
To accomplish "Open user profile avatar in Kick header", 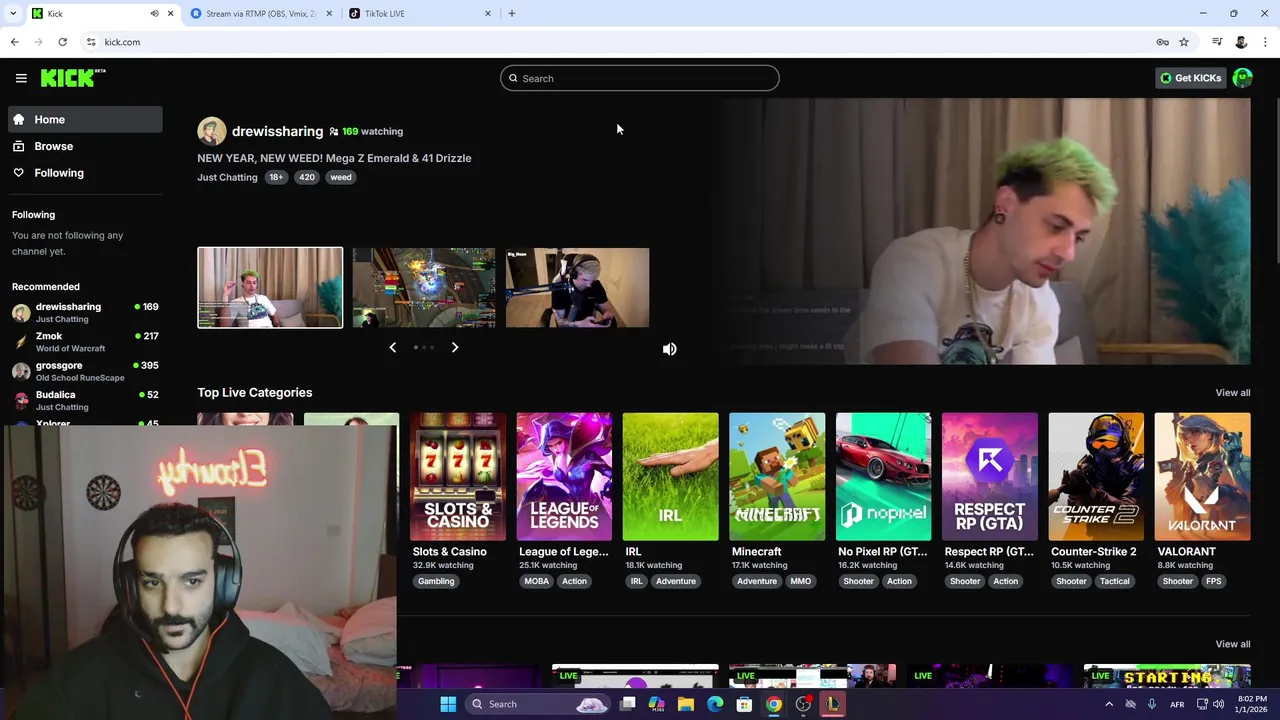I will 1243,78.
